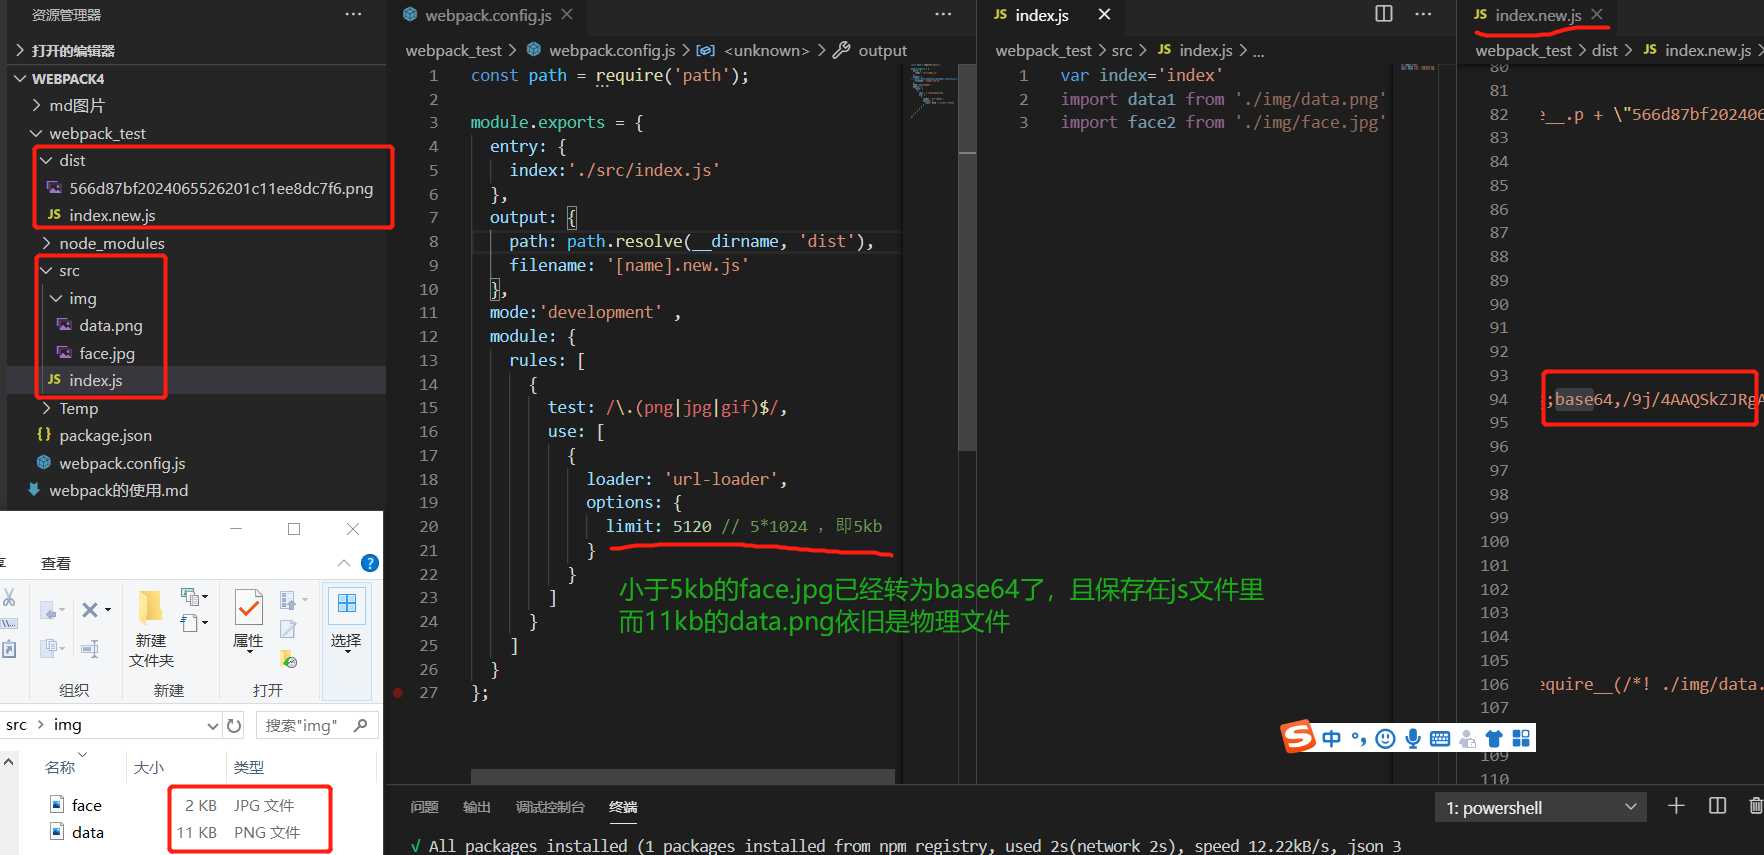
Task: Open the powershell terminal selector dropdown
Action: click(1541, 807)
